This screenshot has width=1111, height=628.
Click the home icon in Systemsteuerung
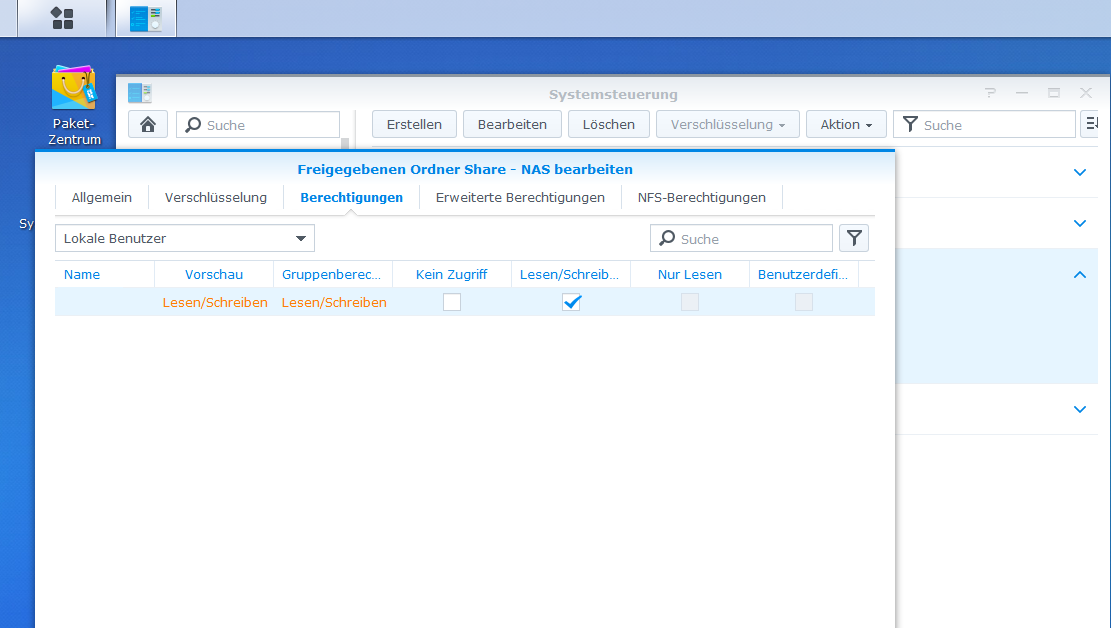[x=147, y=125]
